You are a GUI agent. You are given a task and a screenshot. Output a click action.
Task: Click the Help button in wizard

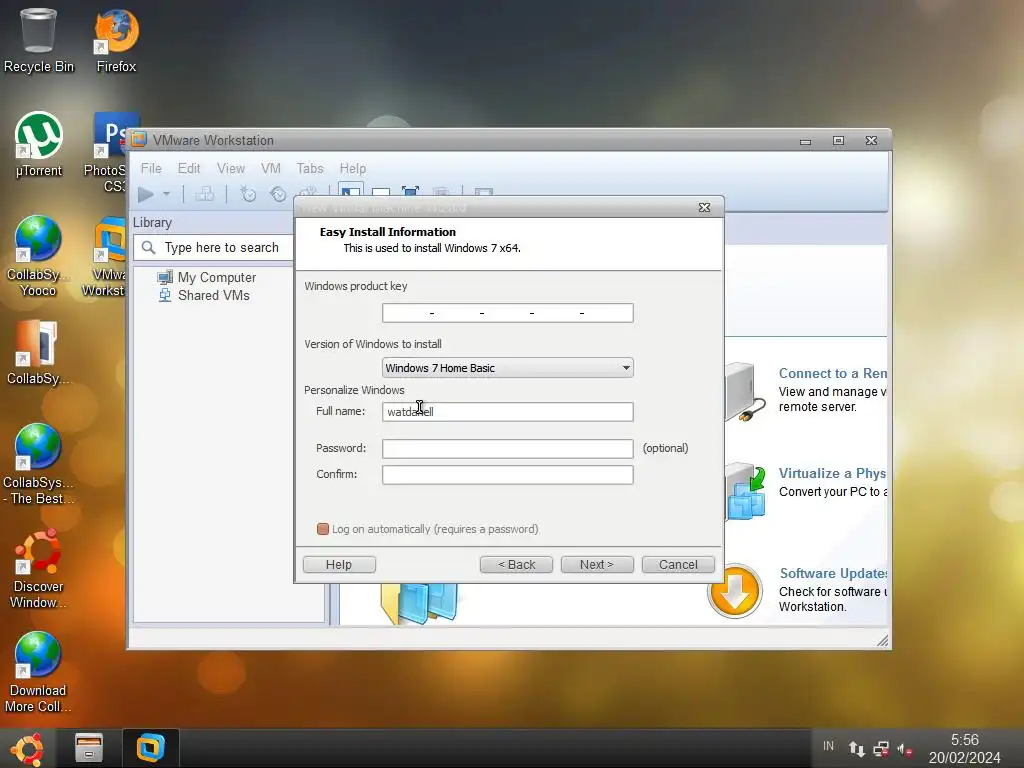339,564
